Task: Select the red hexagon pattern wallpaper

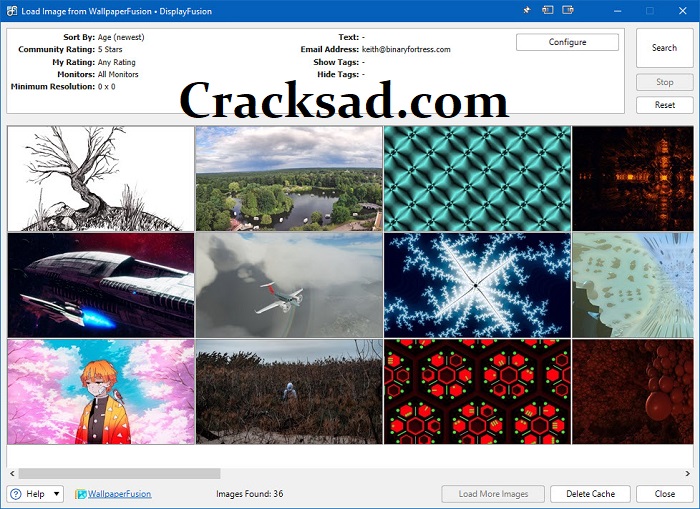Action: point(477,392)
